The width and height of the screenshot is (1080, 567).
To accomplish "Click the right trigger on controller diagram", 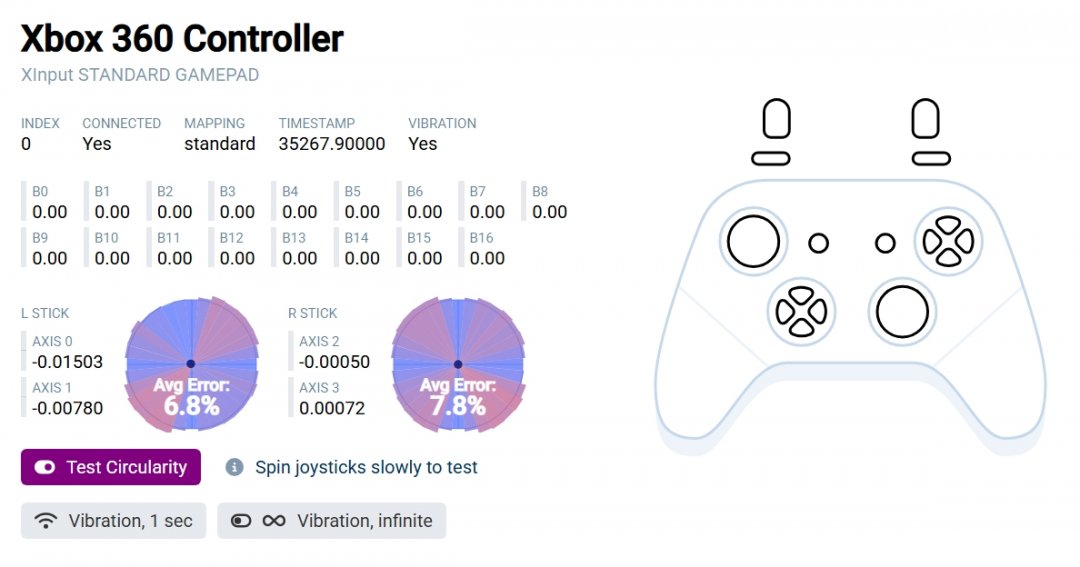I will [x=926, y=119].
